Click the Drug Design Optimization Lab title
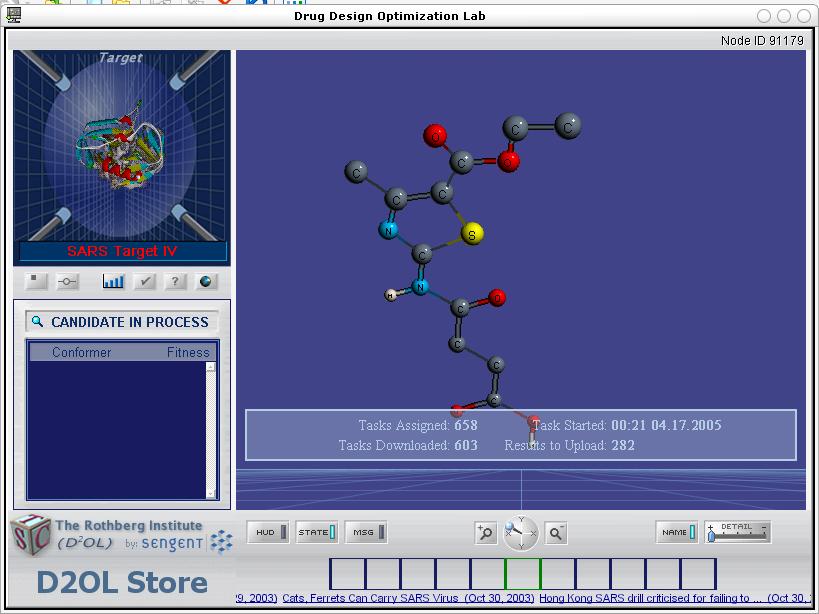Image resolution: width=819 pixels, height=614 pixels. pos(390,16)
